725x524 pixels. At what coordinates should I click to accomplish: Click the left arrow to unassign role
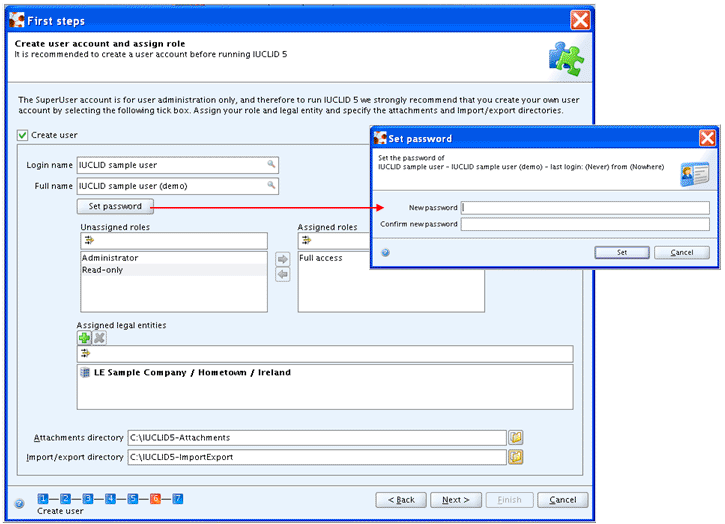point(283,274)
